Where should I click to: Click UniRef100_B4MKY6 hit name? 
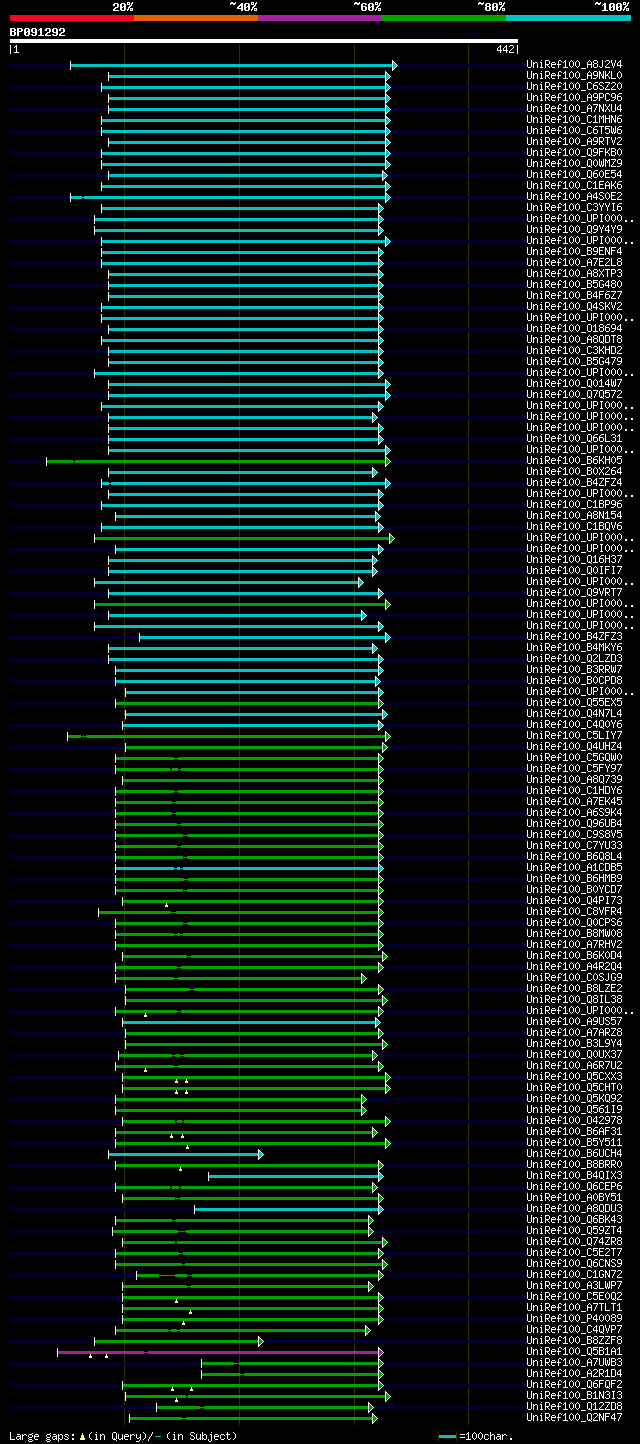tap(574, 647)
